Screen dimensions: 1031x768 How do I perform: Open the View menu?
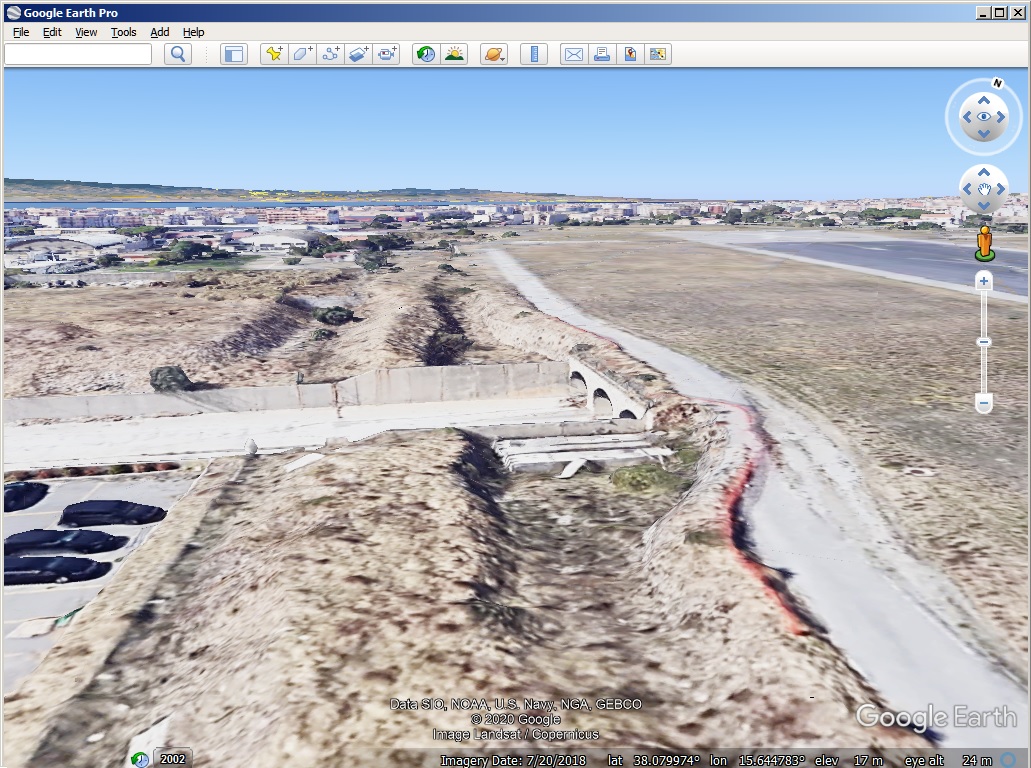point(86,32)
